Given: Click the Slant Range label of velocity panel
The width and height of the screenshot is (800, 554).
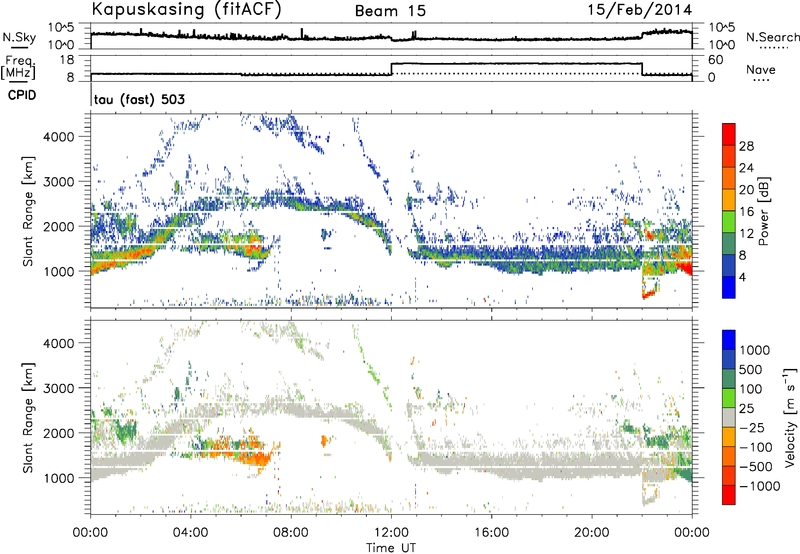Looking at the screenshot, I should click(x=28, y=418).
